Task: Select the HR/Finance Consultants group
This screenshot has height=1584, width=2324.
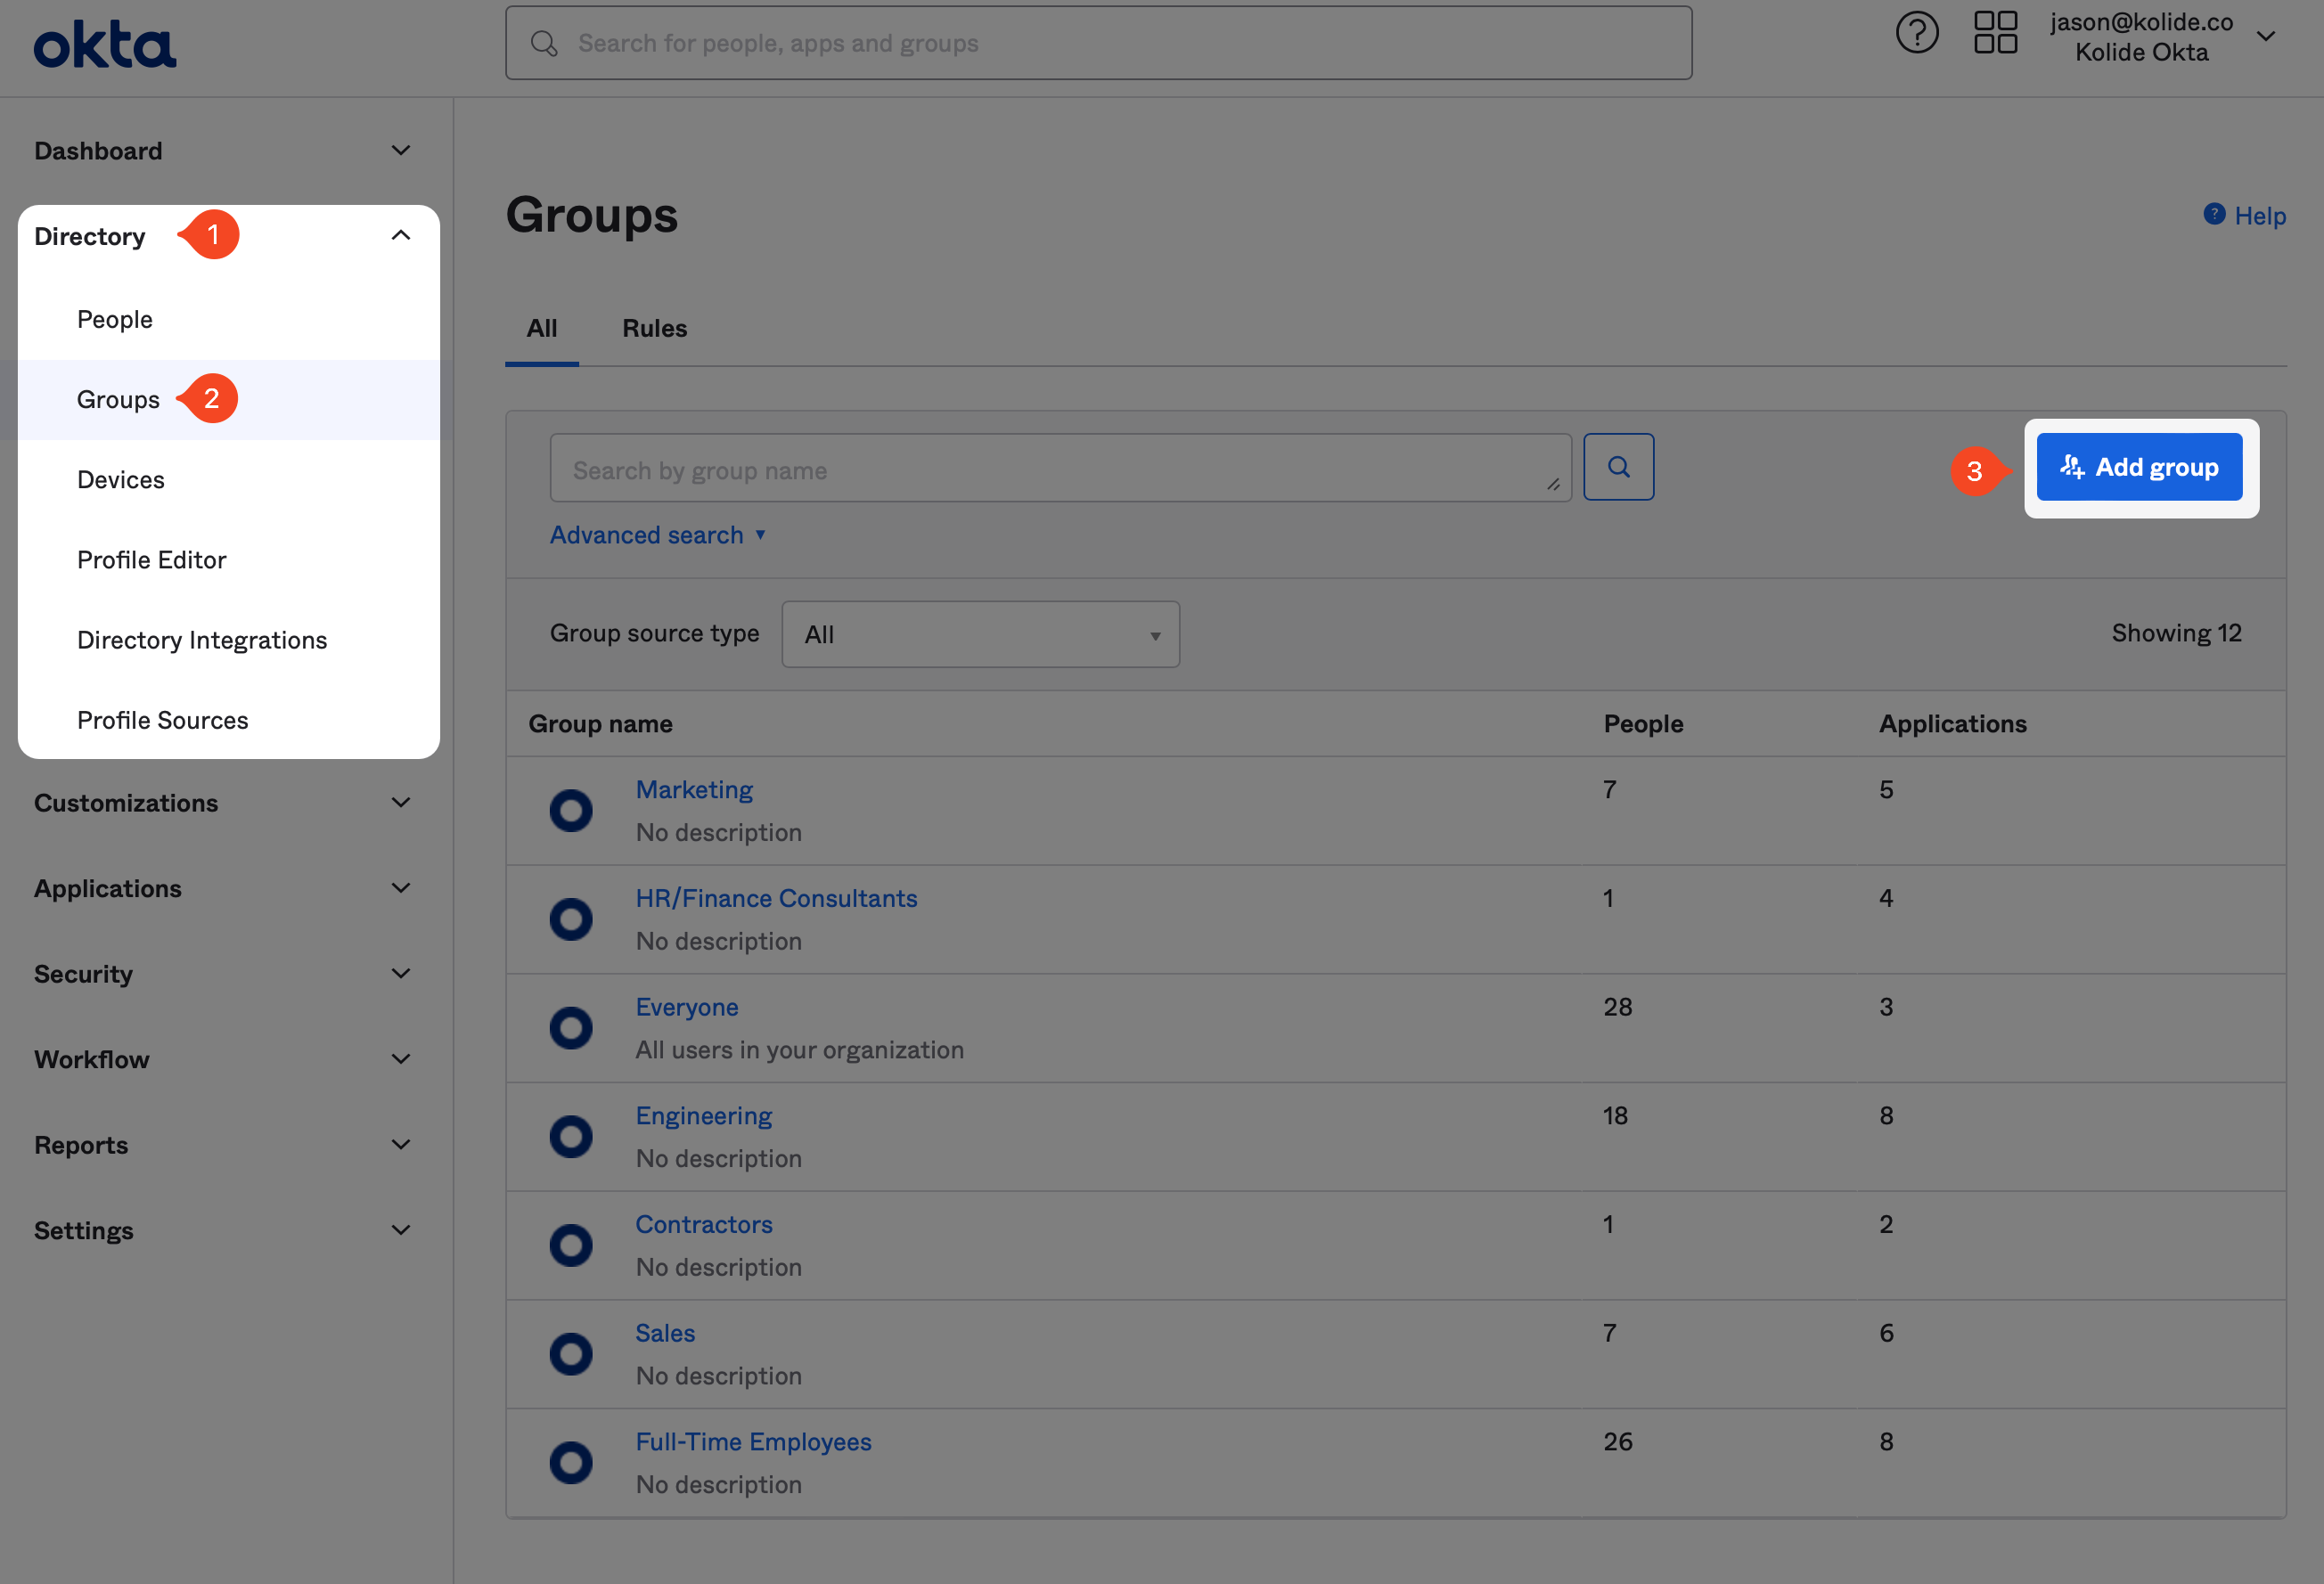Action: coord(775,897)
